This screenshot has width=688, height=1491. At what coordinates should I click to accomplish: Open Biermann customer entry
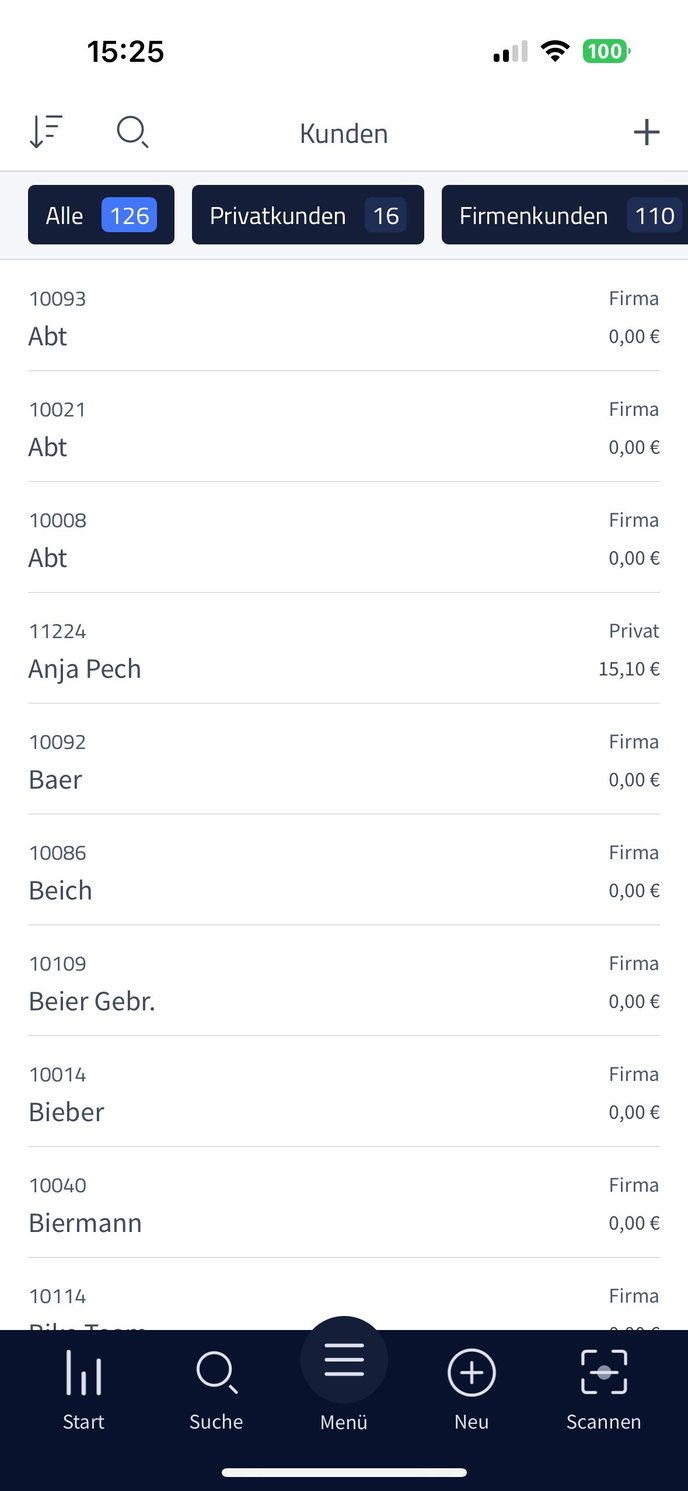pyautogui.click(x=344, y=1203)
